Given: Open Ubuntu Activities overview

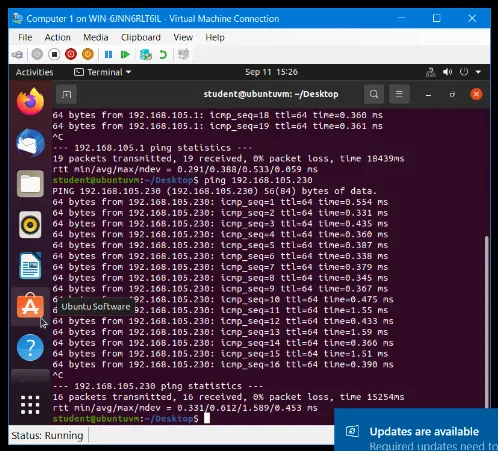Looking at the screenshot, I should tap(34, 72).
